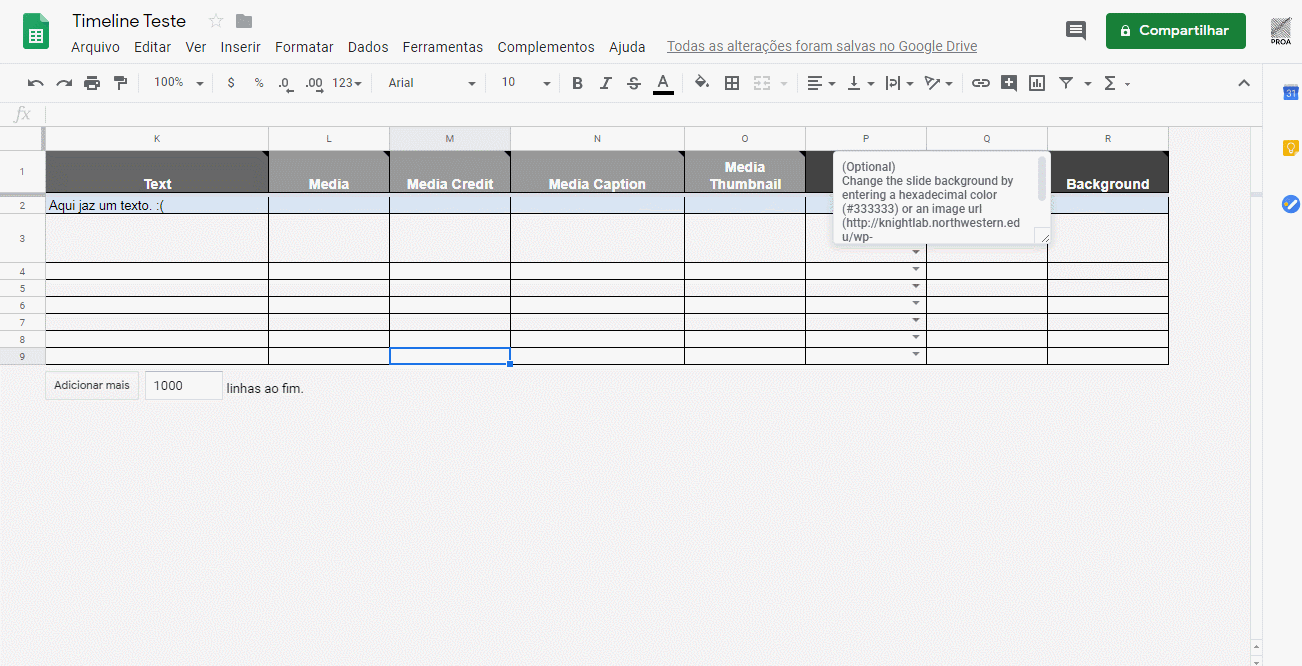Increase decimal places
Screen dimensions: 1302x666
(x=314, y=83)
